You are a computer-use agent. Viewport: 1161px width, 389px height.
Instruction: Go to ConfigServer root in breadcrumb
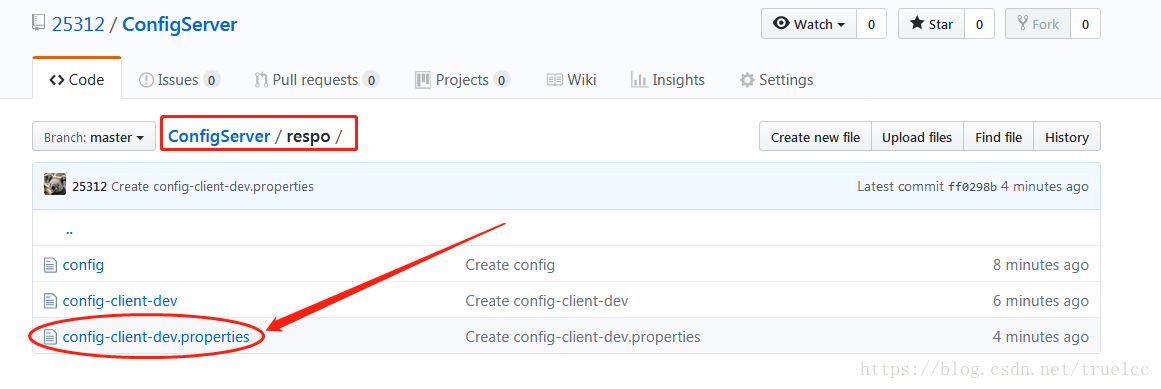219,136
